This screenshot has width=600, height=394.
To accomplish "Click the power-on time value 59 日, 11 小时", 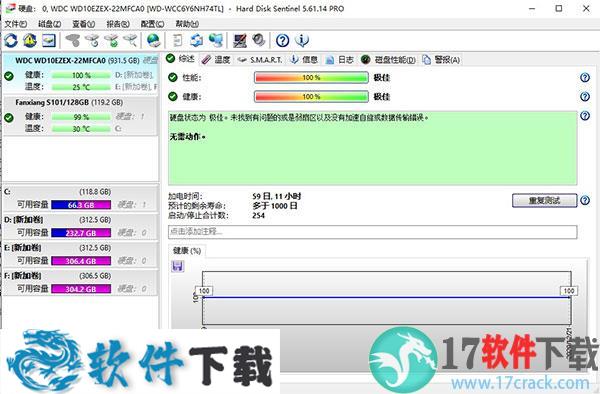I will point(277,196).
